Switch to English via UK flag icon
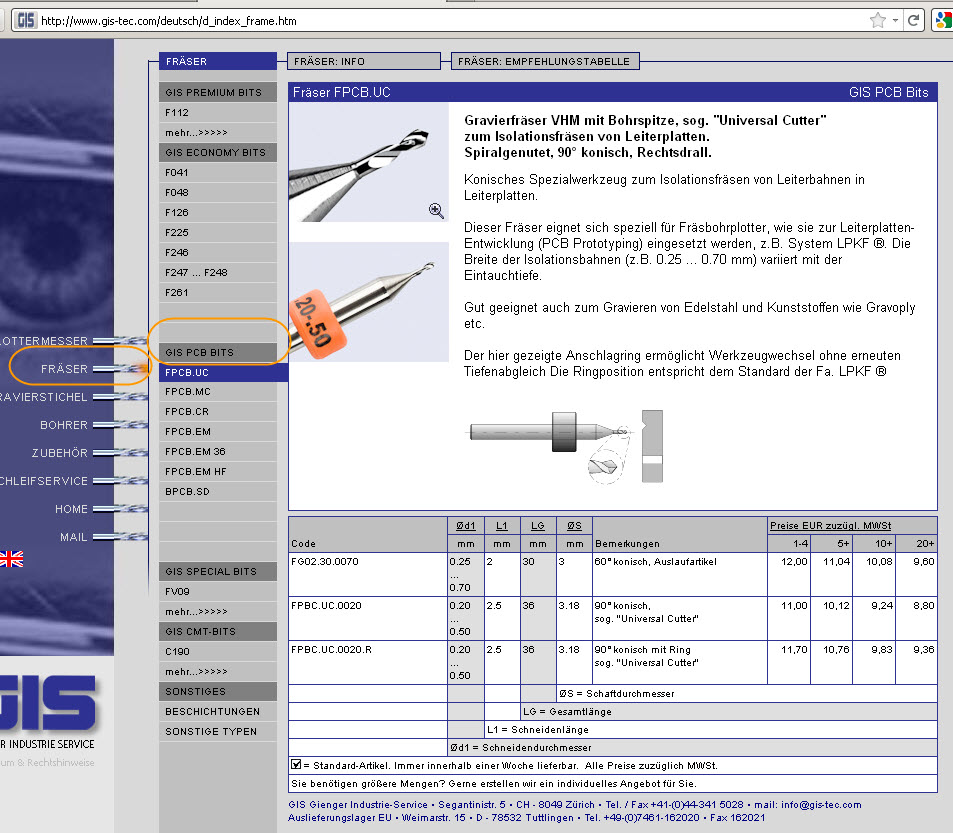Screen dimensions: 953x833 [x=12, y=559]
